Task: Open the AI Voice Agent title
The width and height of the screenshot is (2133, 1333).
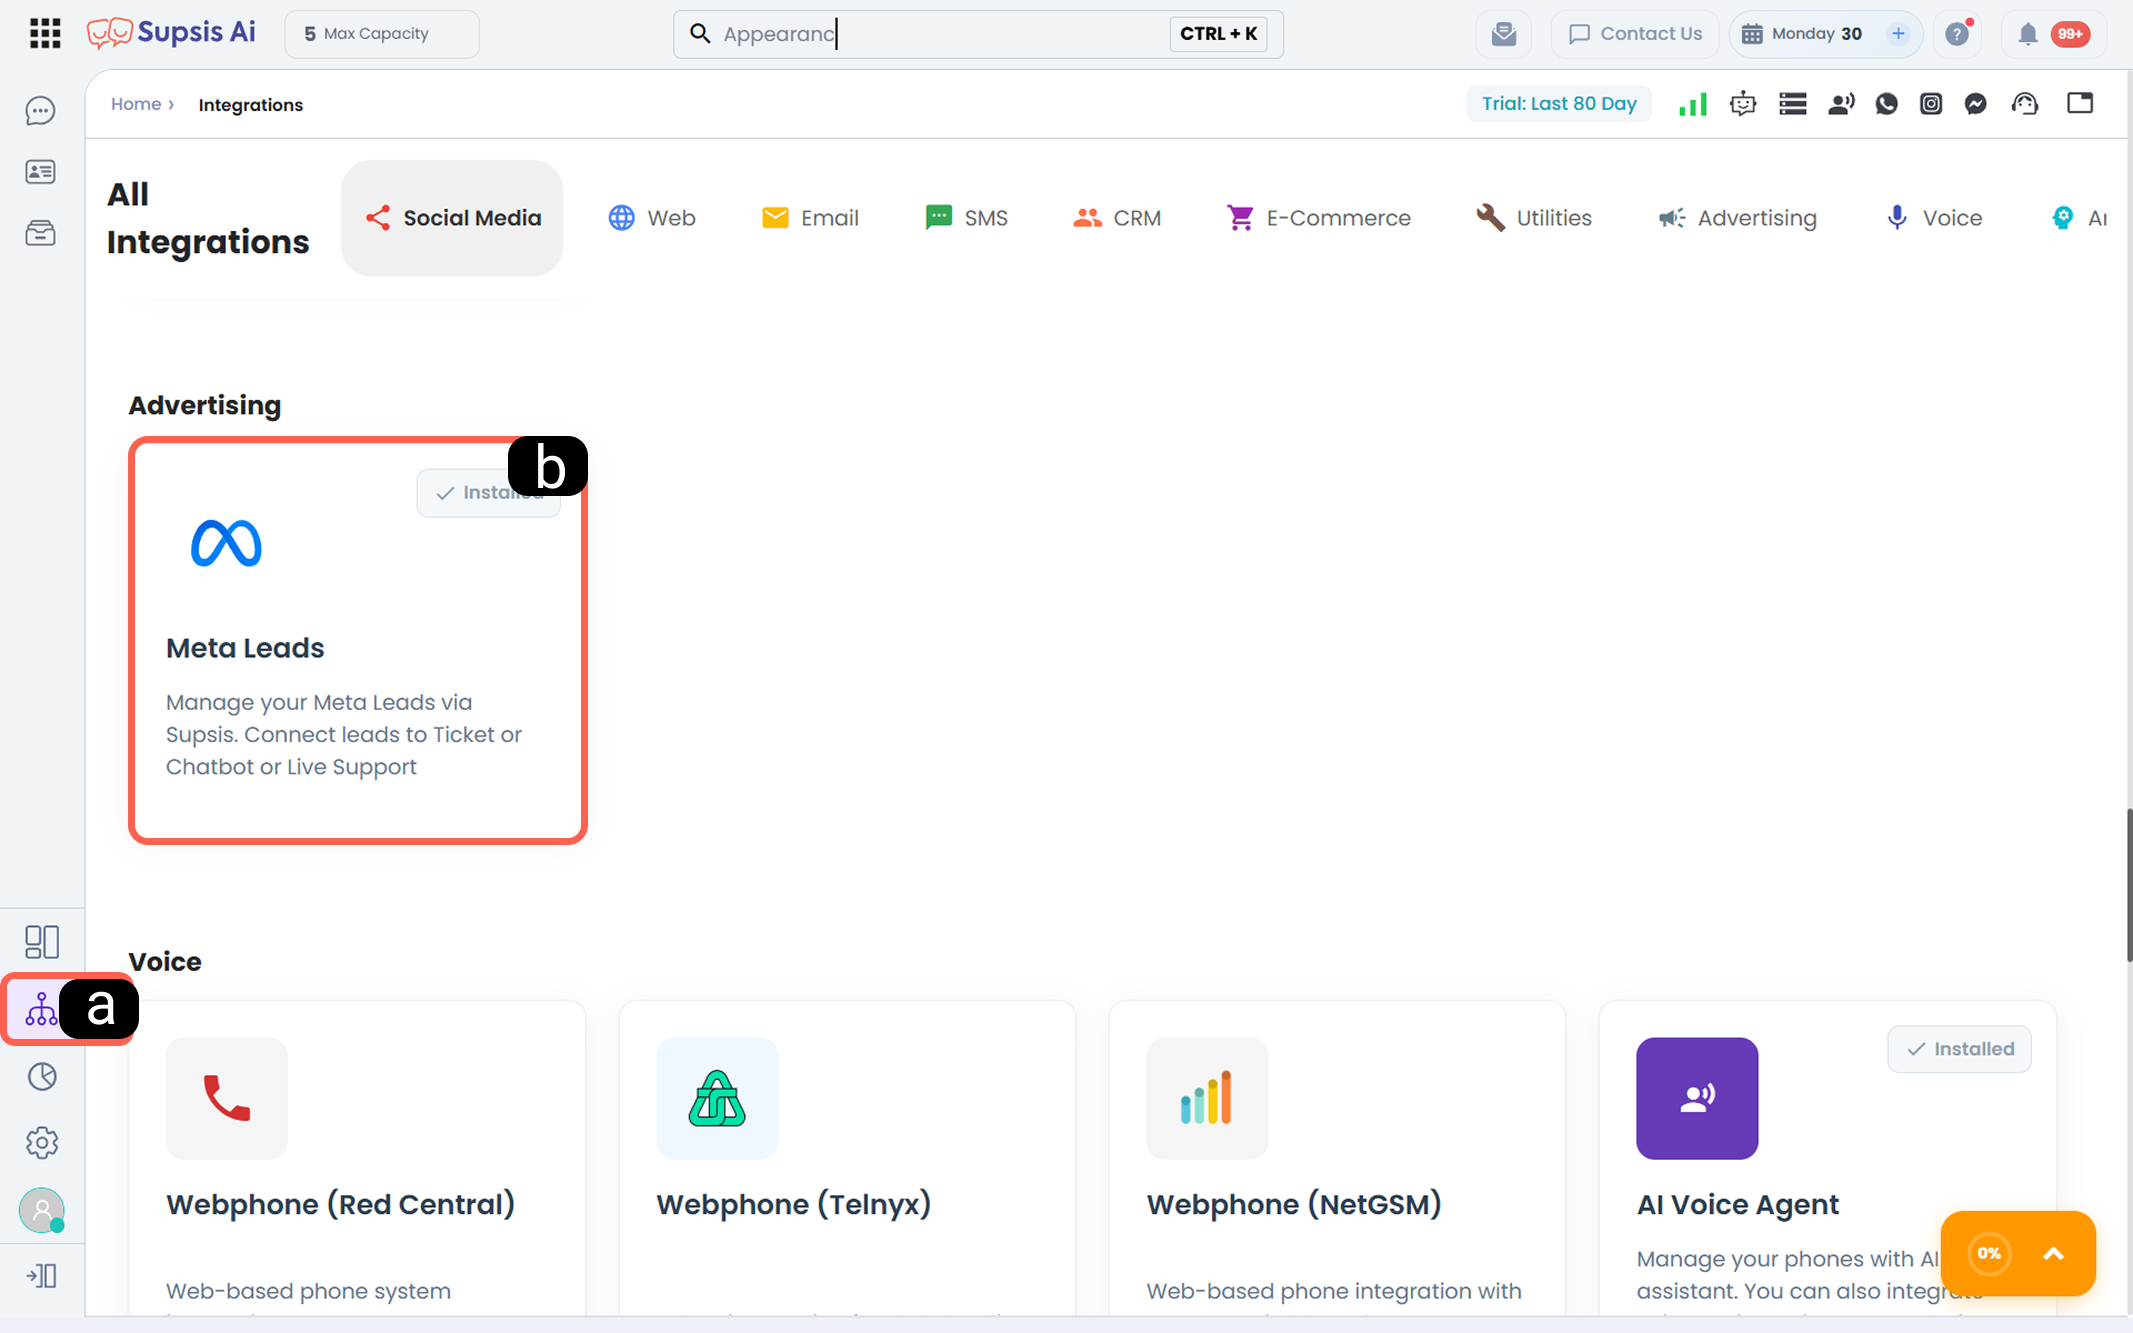Action: tap(1738, 1204)
